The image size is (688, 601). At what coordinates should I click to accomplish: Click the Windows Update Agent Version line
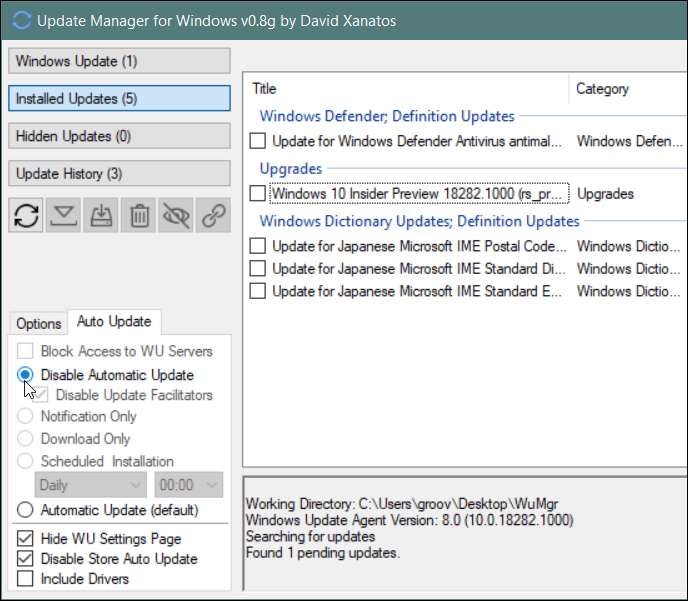coord(409,520)
